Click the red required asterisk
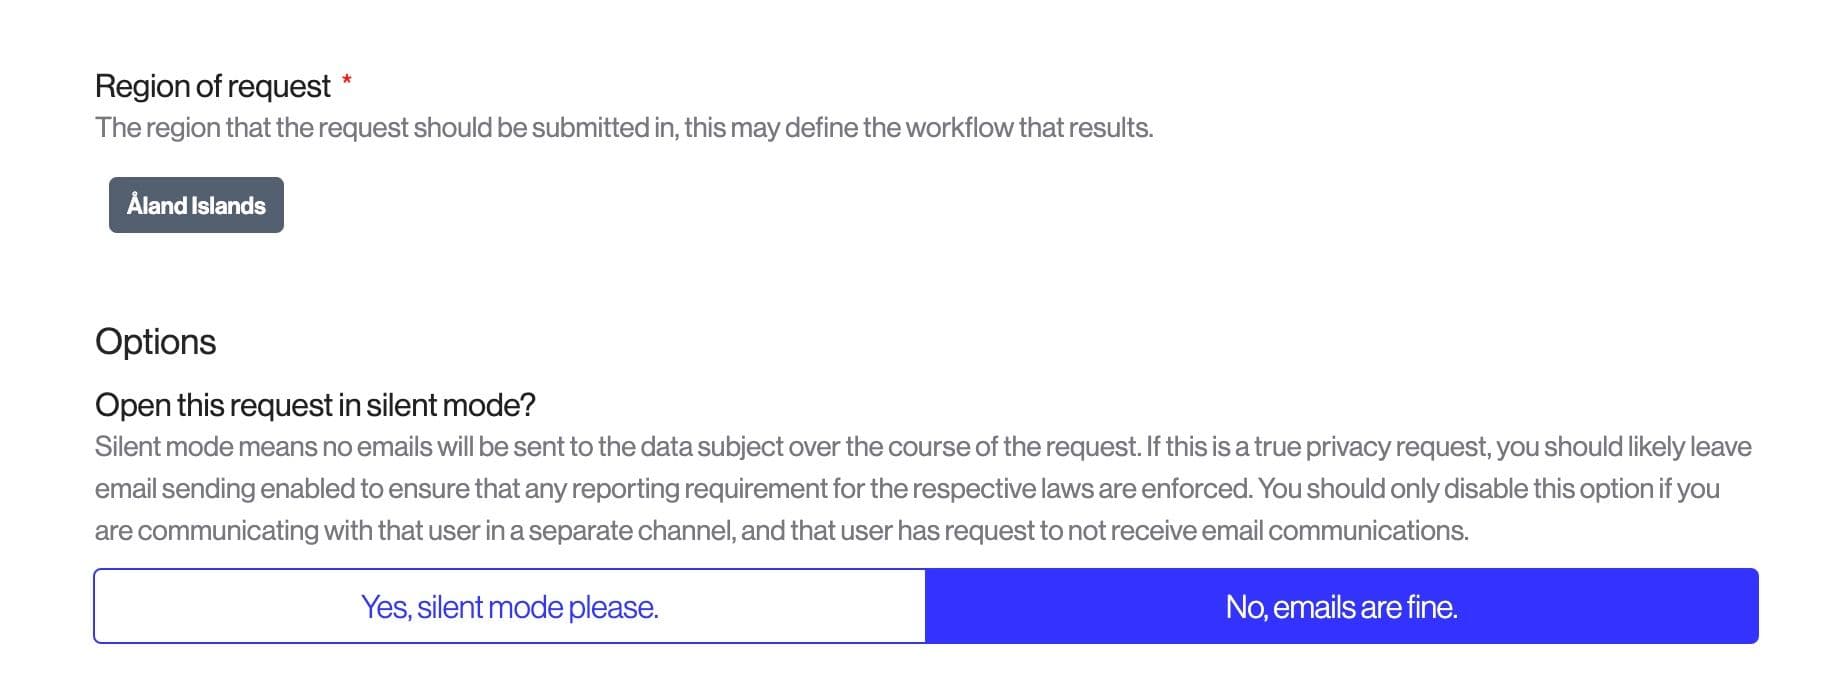Viewport: 1844px width, 680px height. (x=347, y=80)
